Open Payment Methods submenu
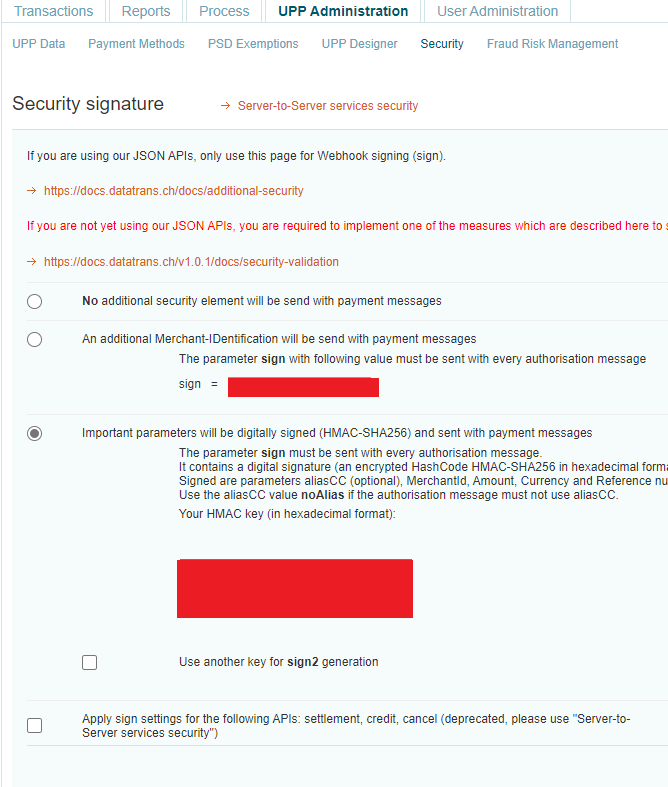This screenshot has height=787, width=668. coord(136,44)
